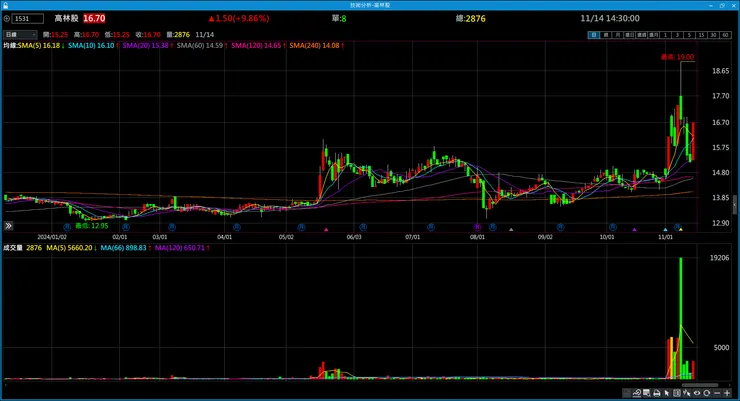Select the arrow pointer cursor tool
740x401 pixels.
pos(666,393)
